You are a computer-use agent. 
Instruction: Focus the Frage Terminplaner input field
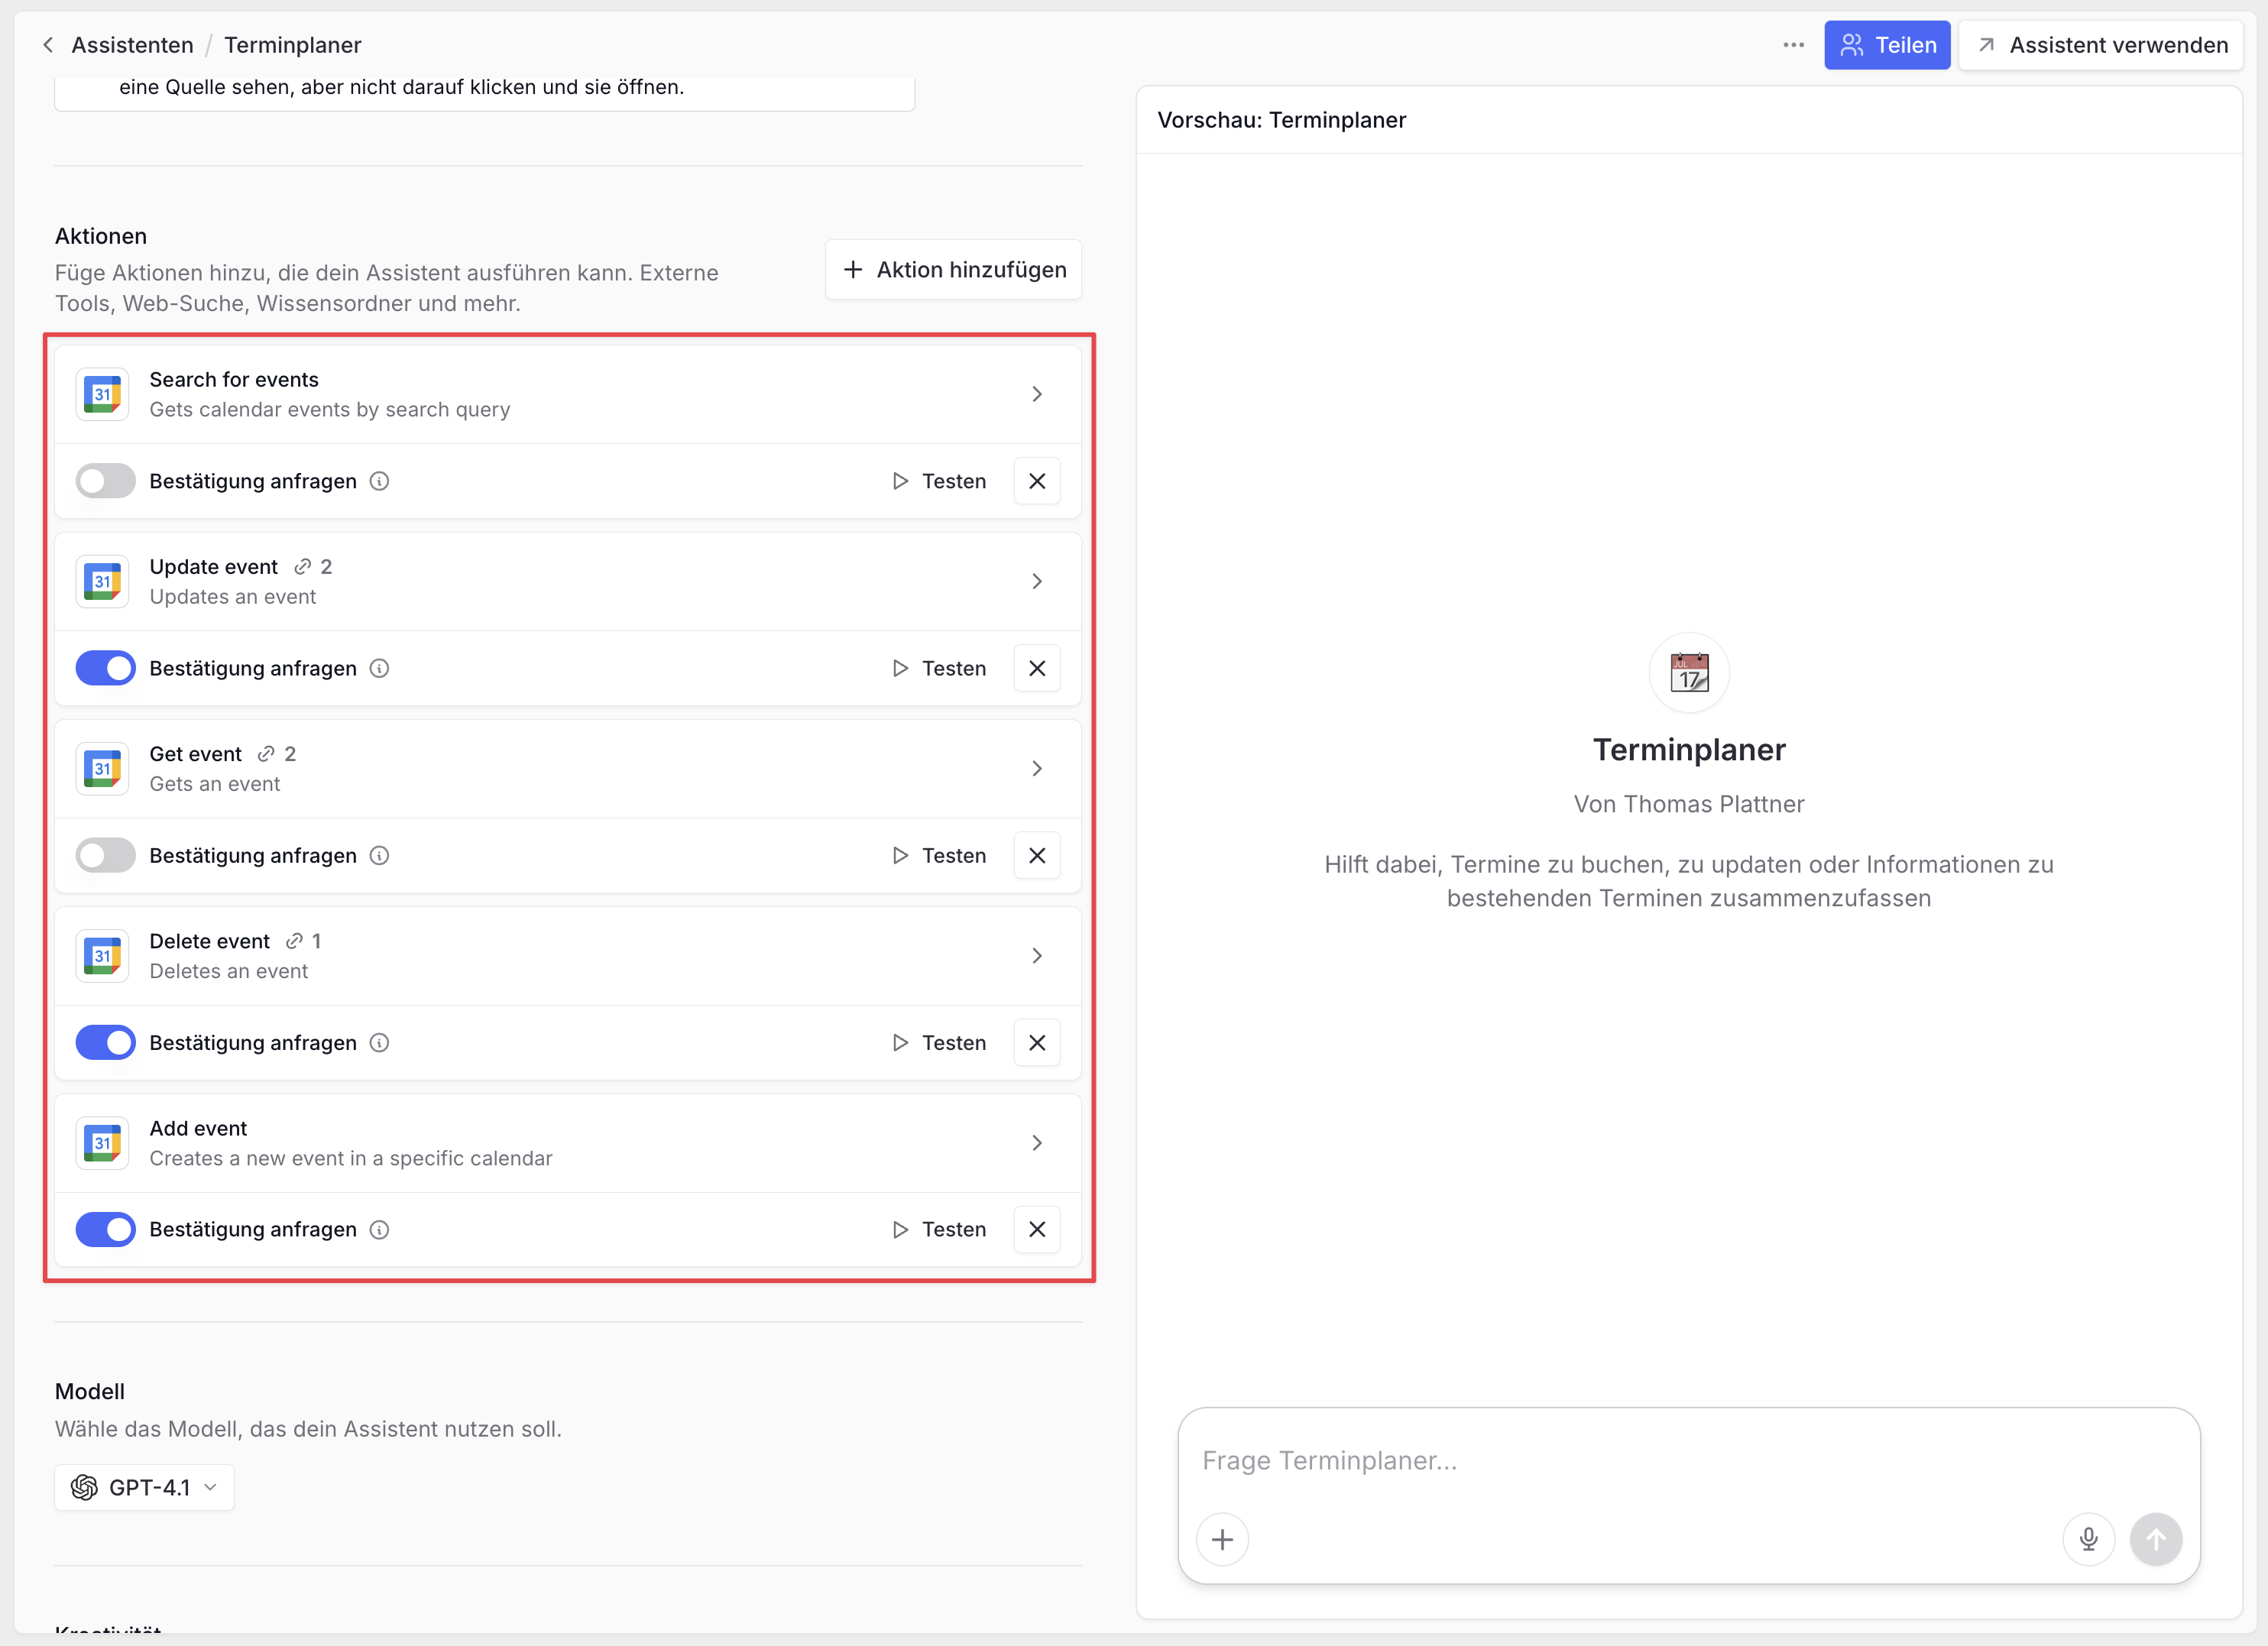pyautogui.click(x=1687, y=1461)
